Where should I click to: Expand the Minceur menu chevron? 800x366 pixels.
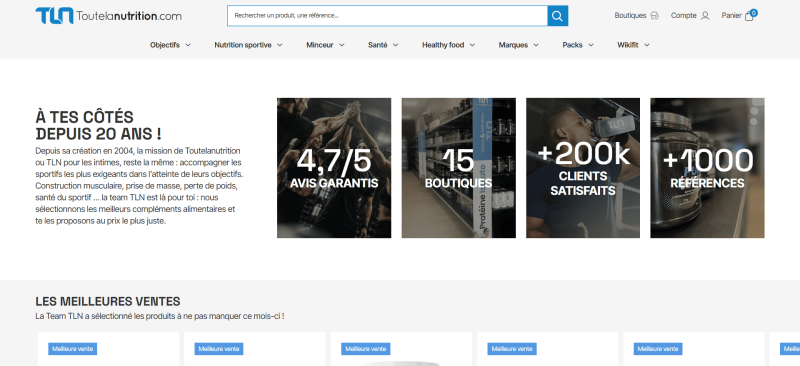click(341, 45)
